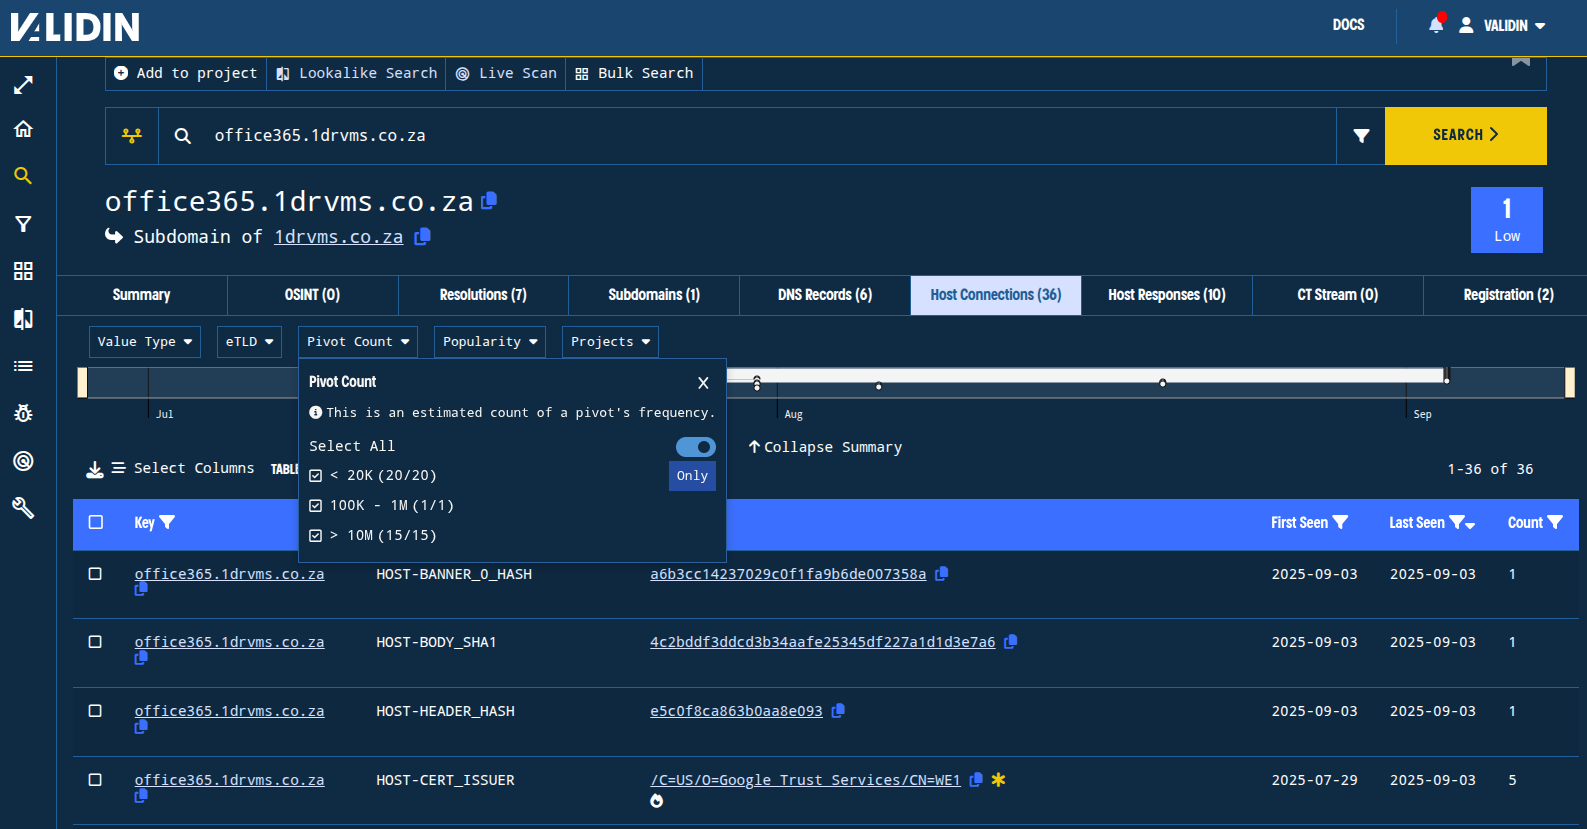The width and height of the screenshot is (1587, 829).
Task: Click the pivot tree icon left of search box
Action: pyautogui.click(x=132, y=135)
